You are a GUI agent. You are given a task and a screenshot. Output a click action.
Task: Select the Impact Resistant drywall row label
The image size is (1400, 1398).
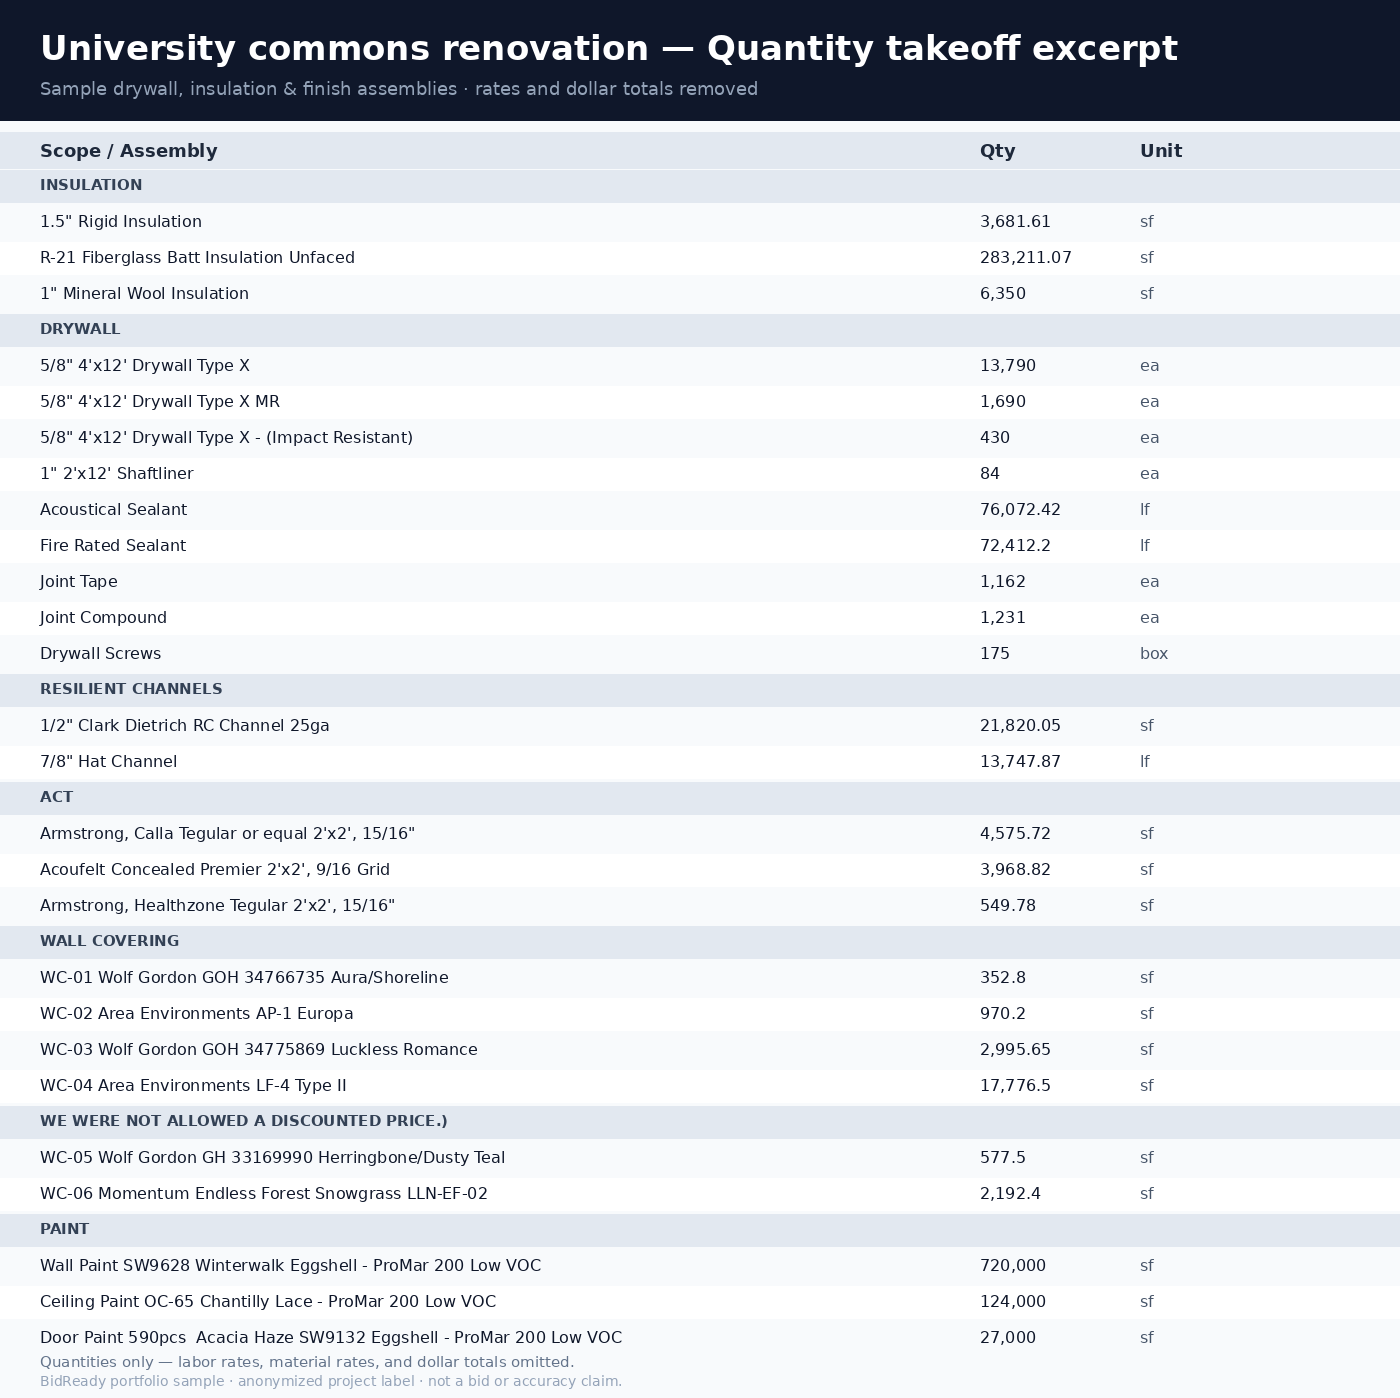click(x=226, y=438)
